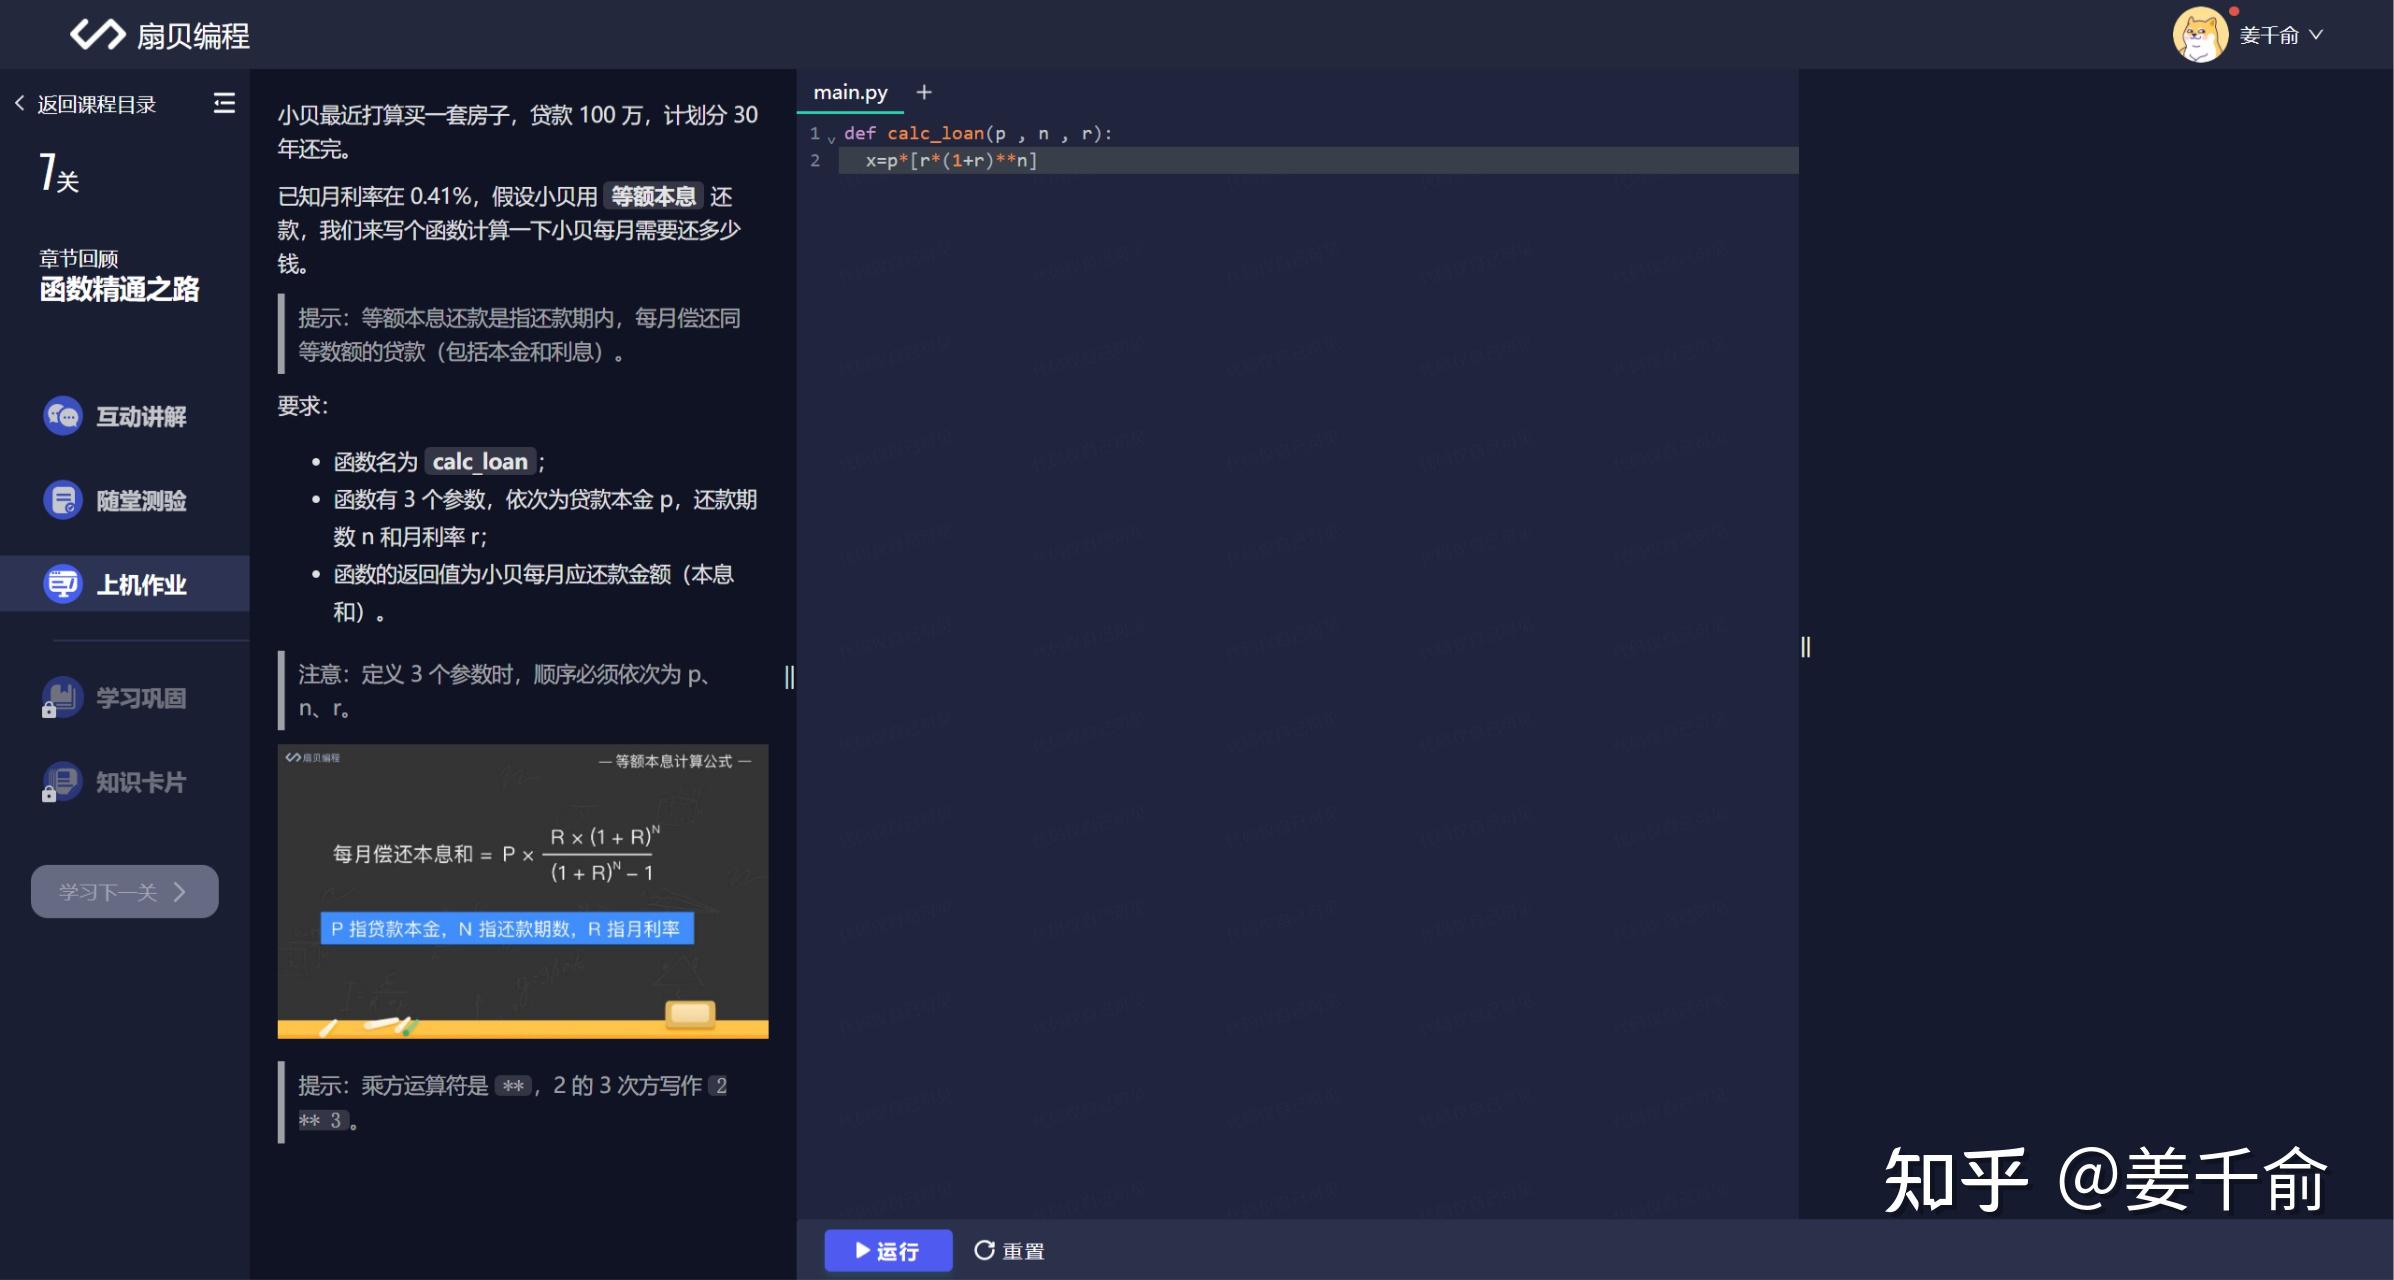Viewport: 2394px width, 1280px height.
Task: Click the user avatar picture
Action: pos(2199,36)
